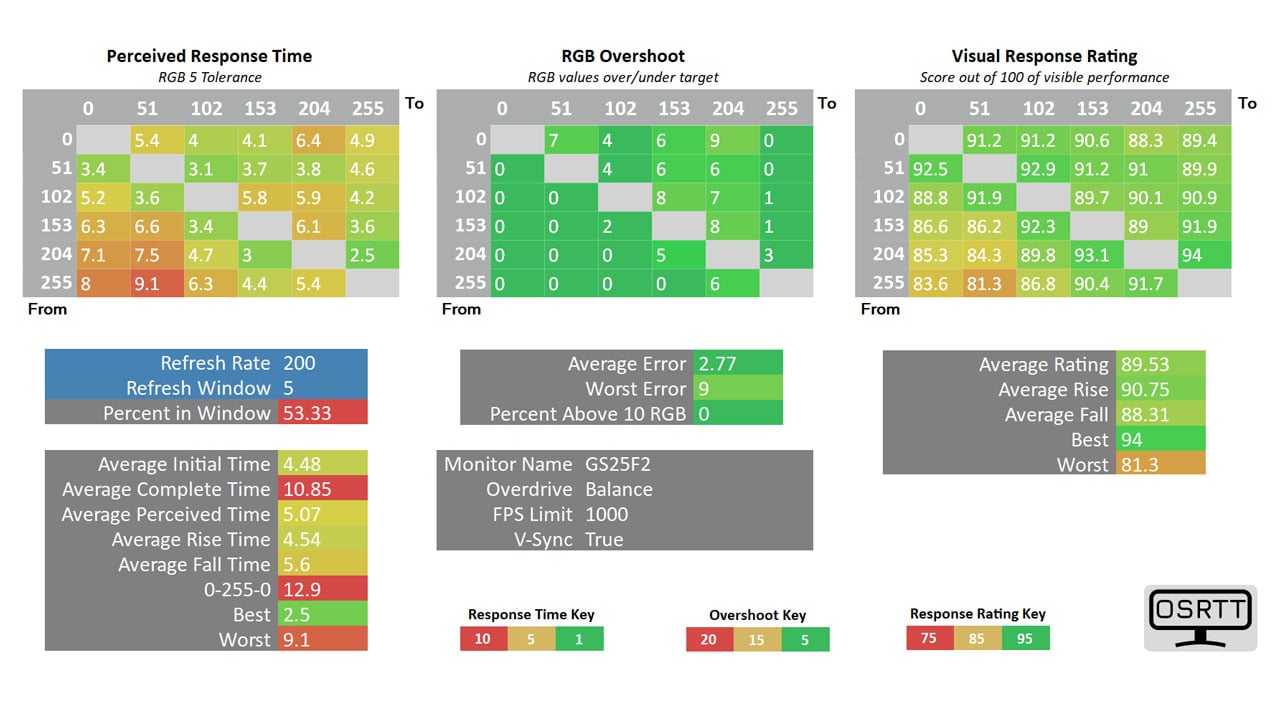Click the Monitor Name value GS25F2
1280x720 pixels.
(x=619, y=464)
